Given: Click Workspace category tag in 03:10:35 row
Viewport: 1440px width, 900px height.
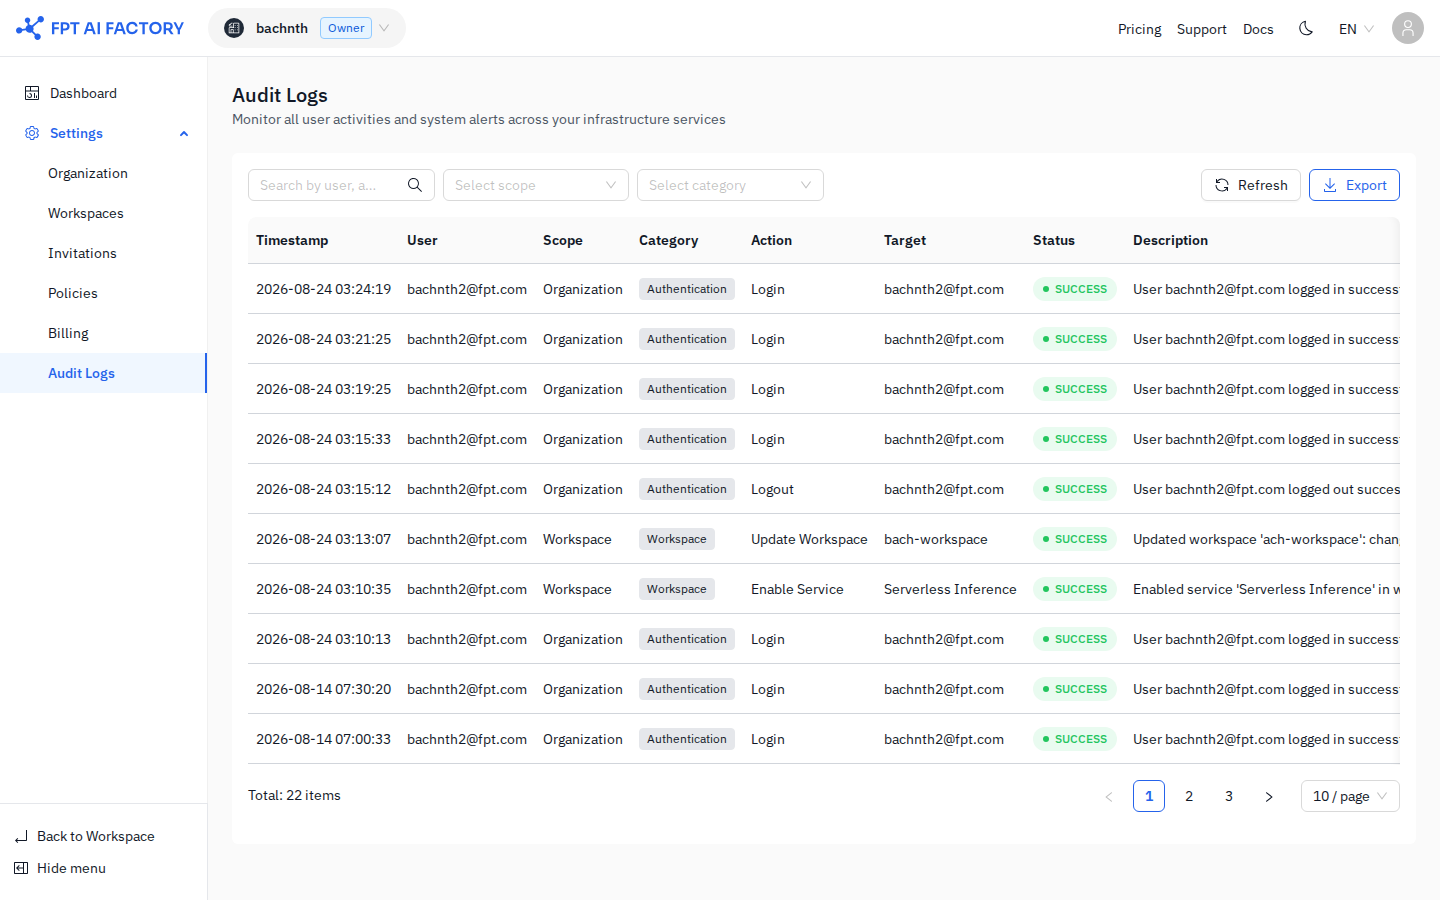Looking at the screenshot, I should click(677, 589).
